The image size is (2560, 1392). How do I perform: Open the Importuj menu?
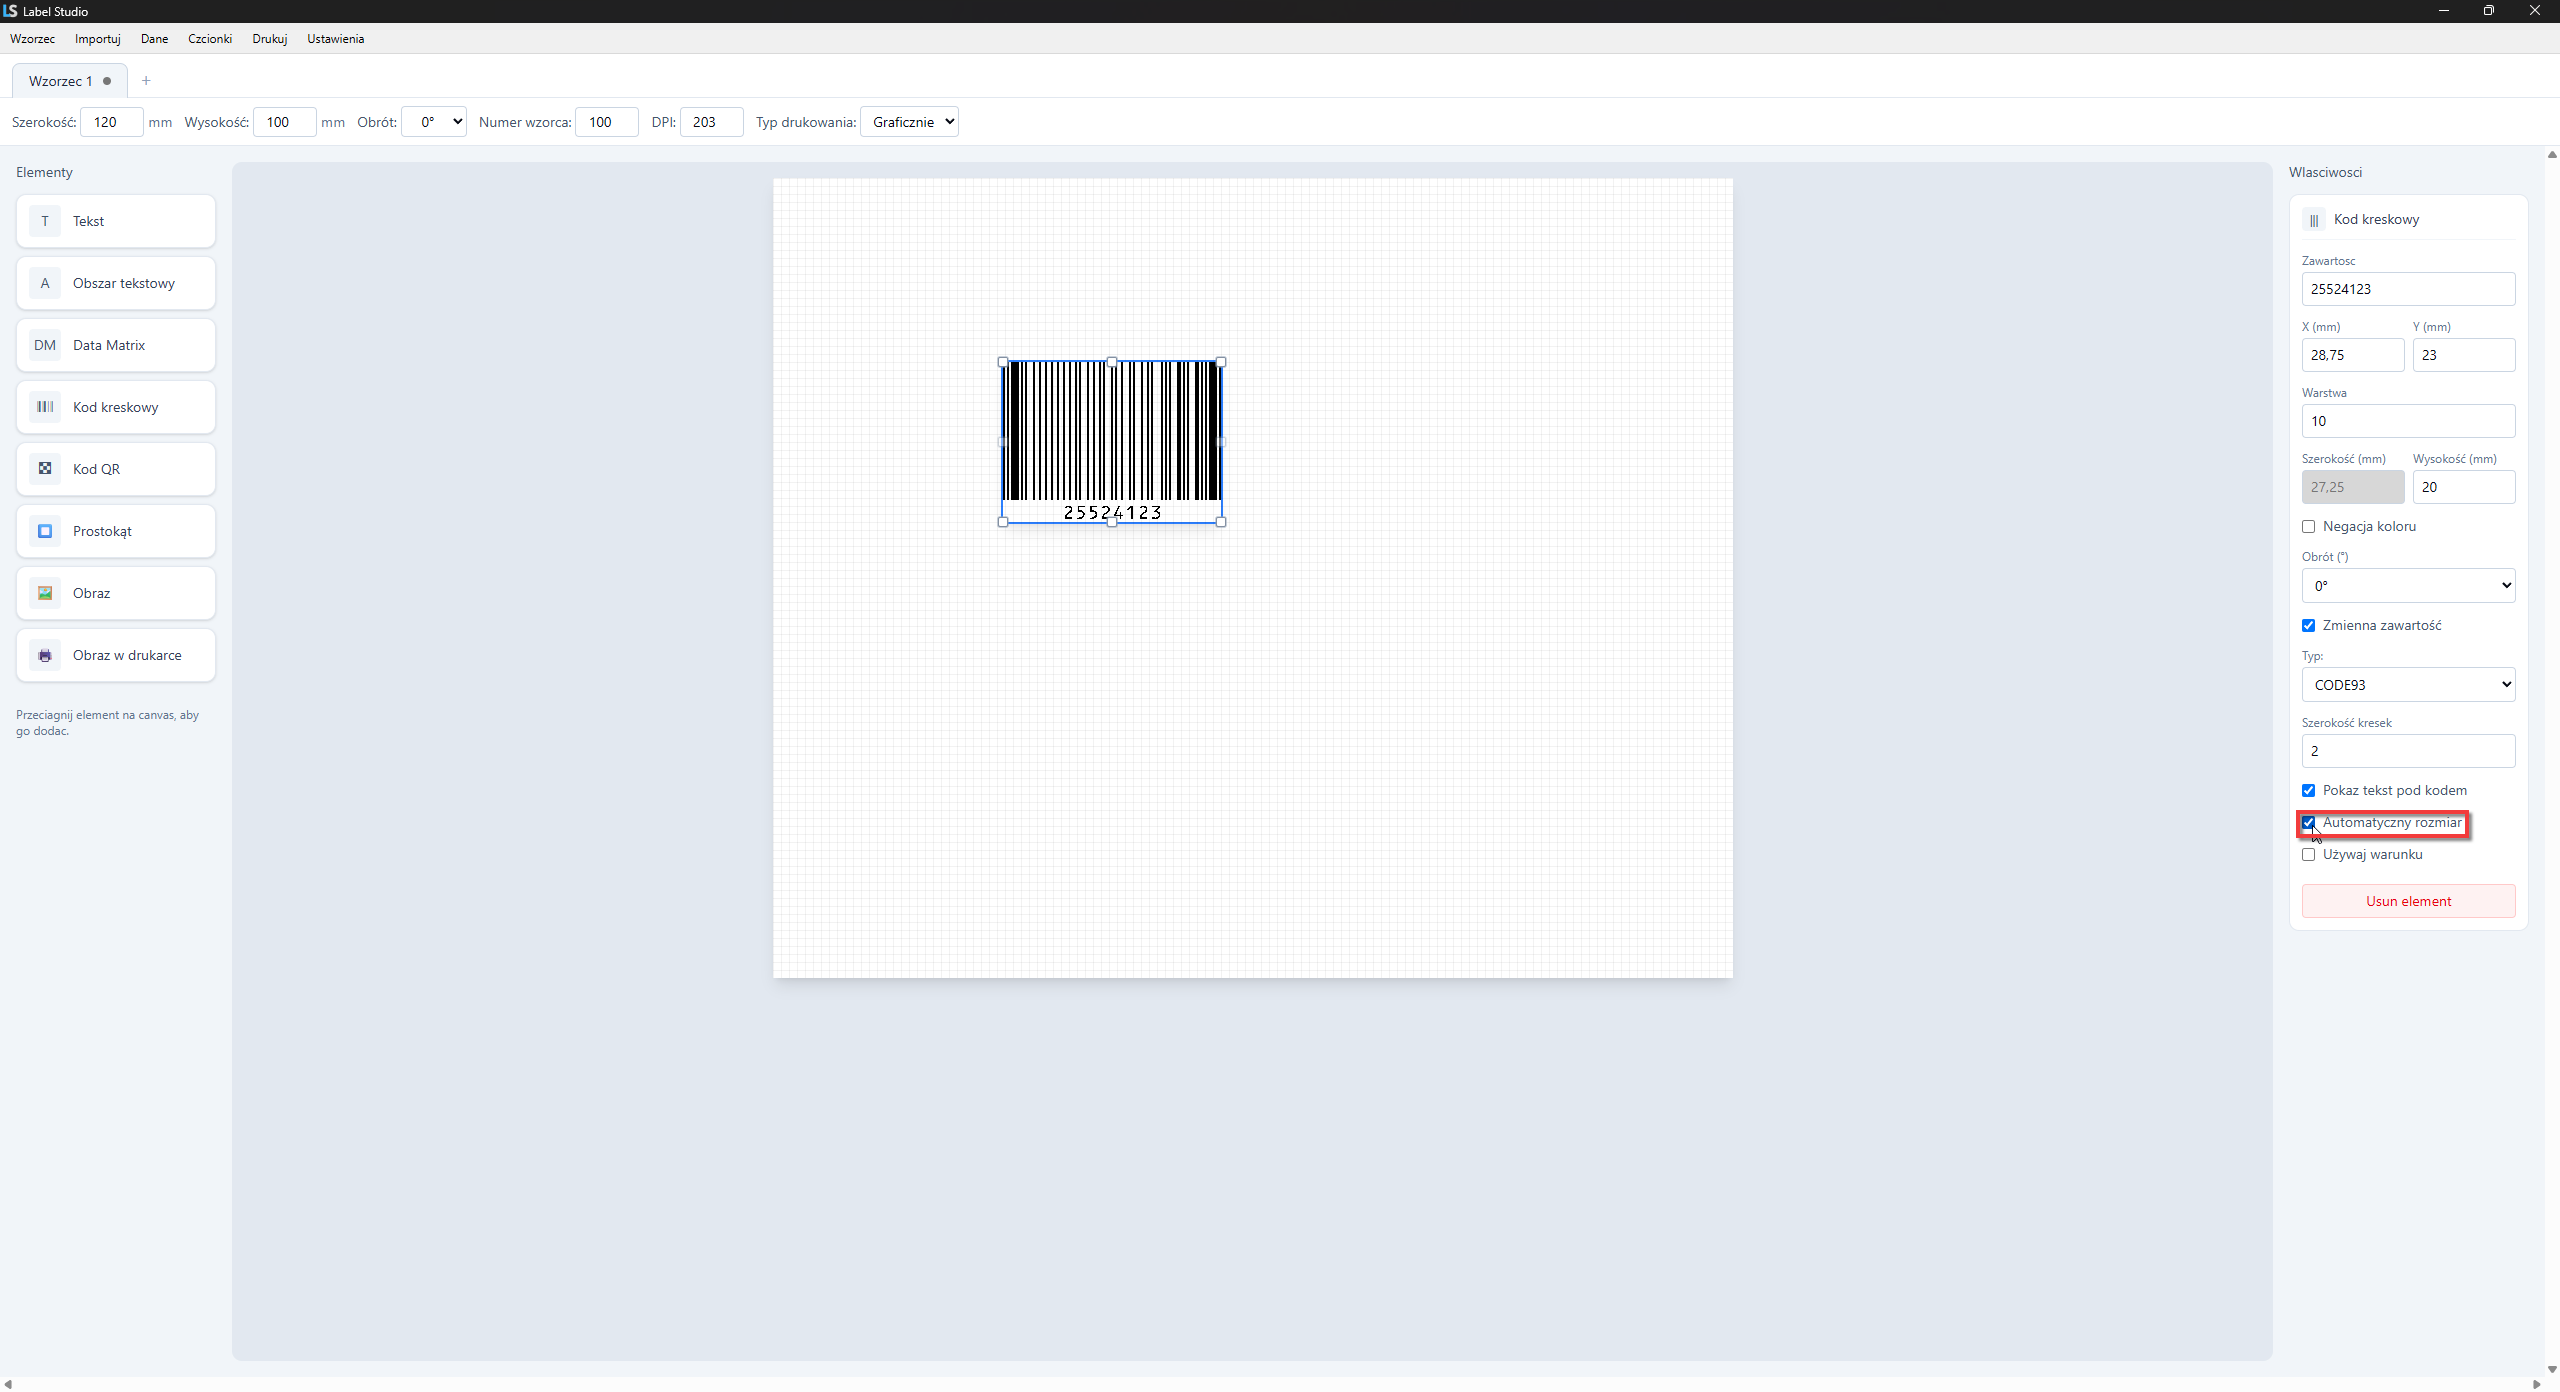[98, 39]
